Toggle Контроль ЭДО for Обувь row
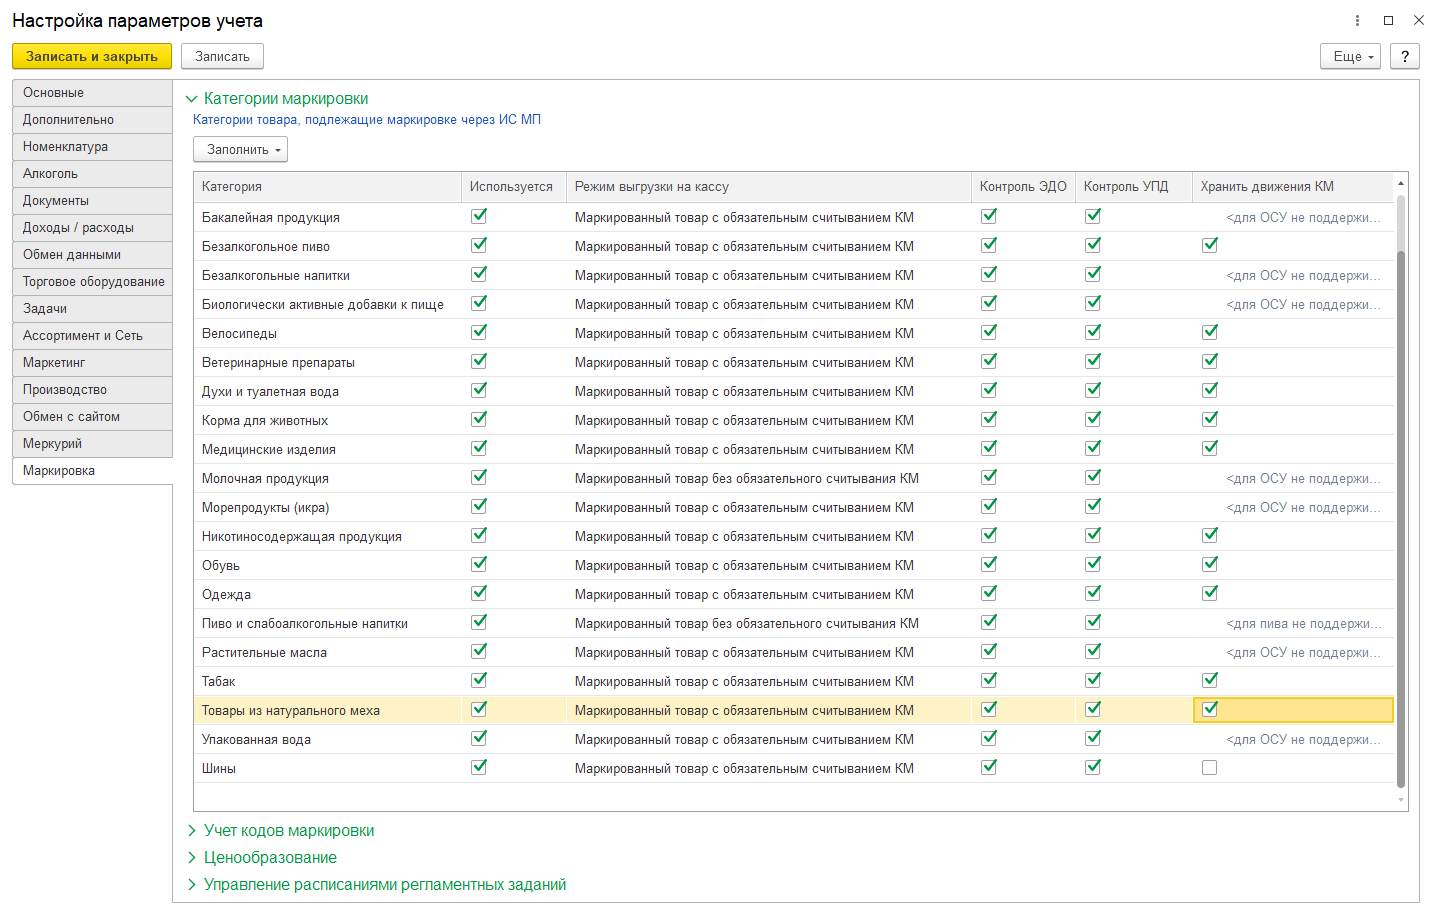The height and width of the screenshot is (915, 1439). point(989,565)
